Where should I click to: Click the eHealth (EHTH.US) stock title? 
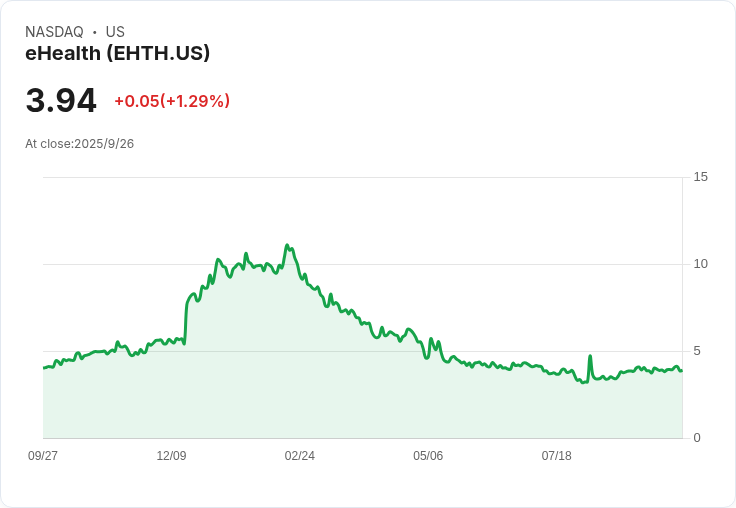117,54
